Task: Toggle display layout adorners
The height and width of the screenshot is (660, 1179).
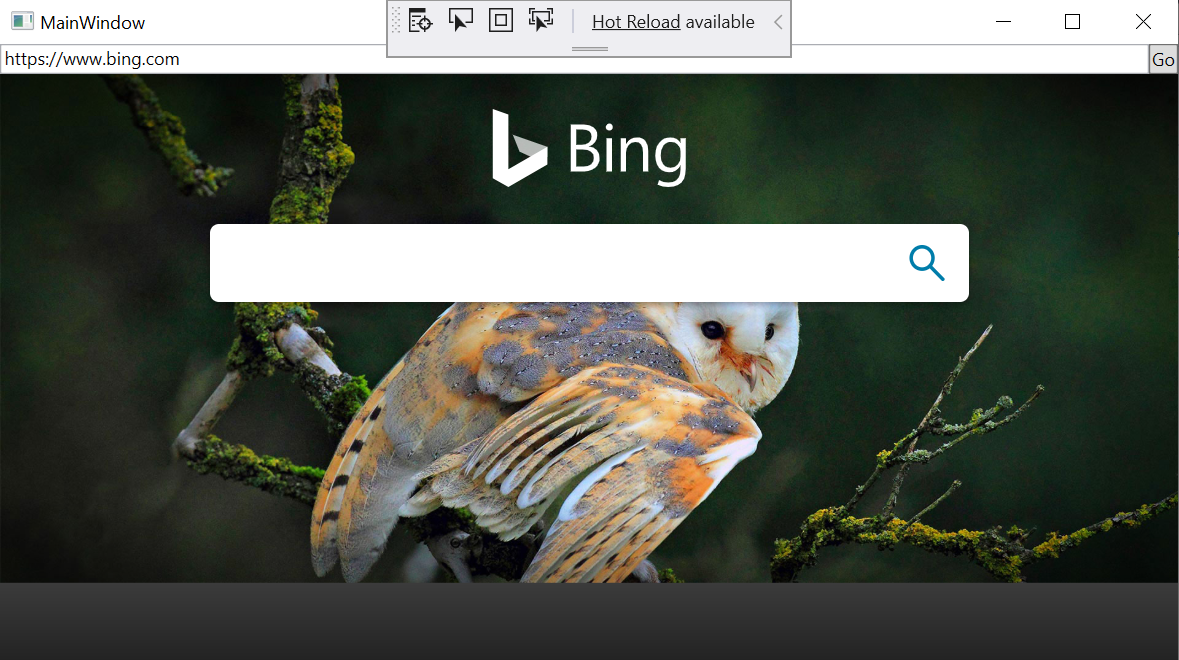Action: 500,19
